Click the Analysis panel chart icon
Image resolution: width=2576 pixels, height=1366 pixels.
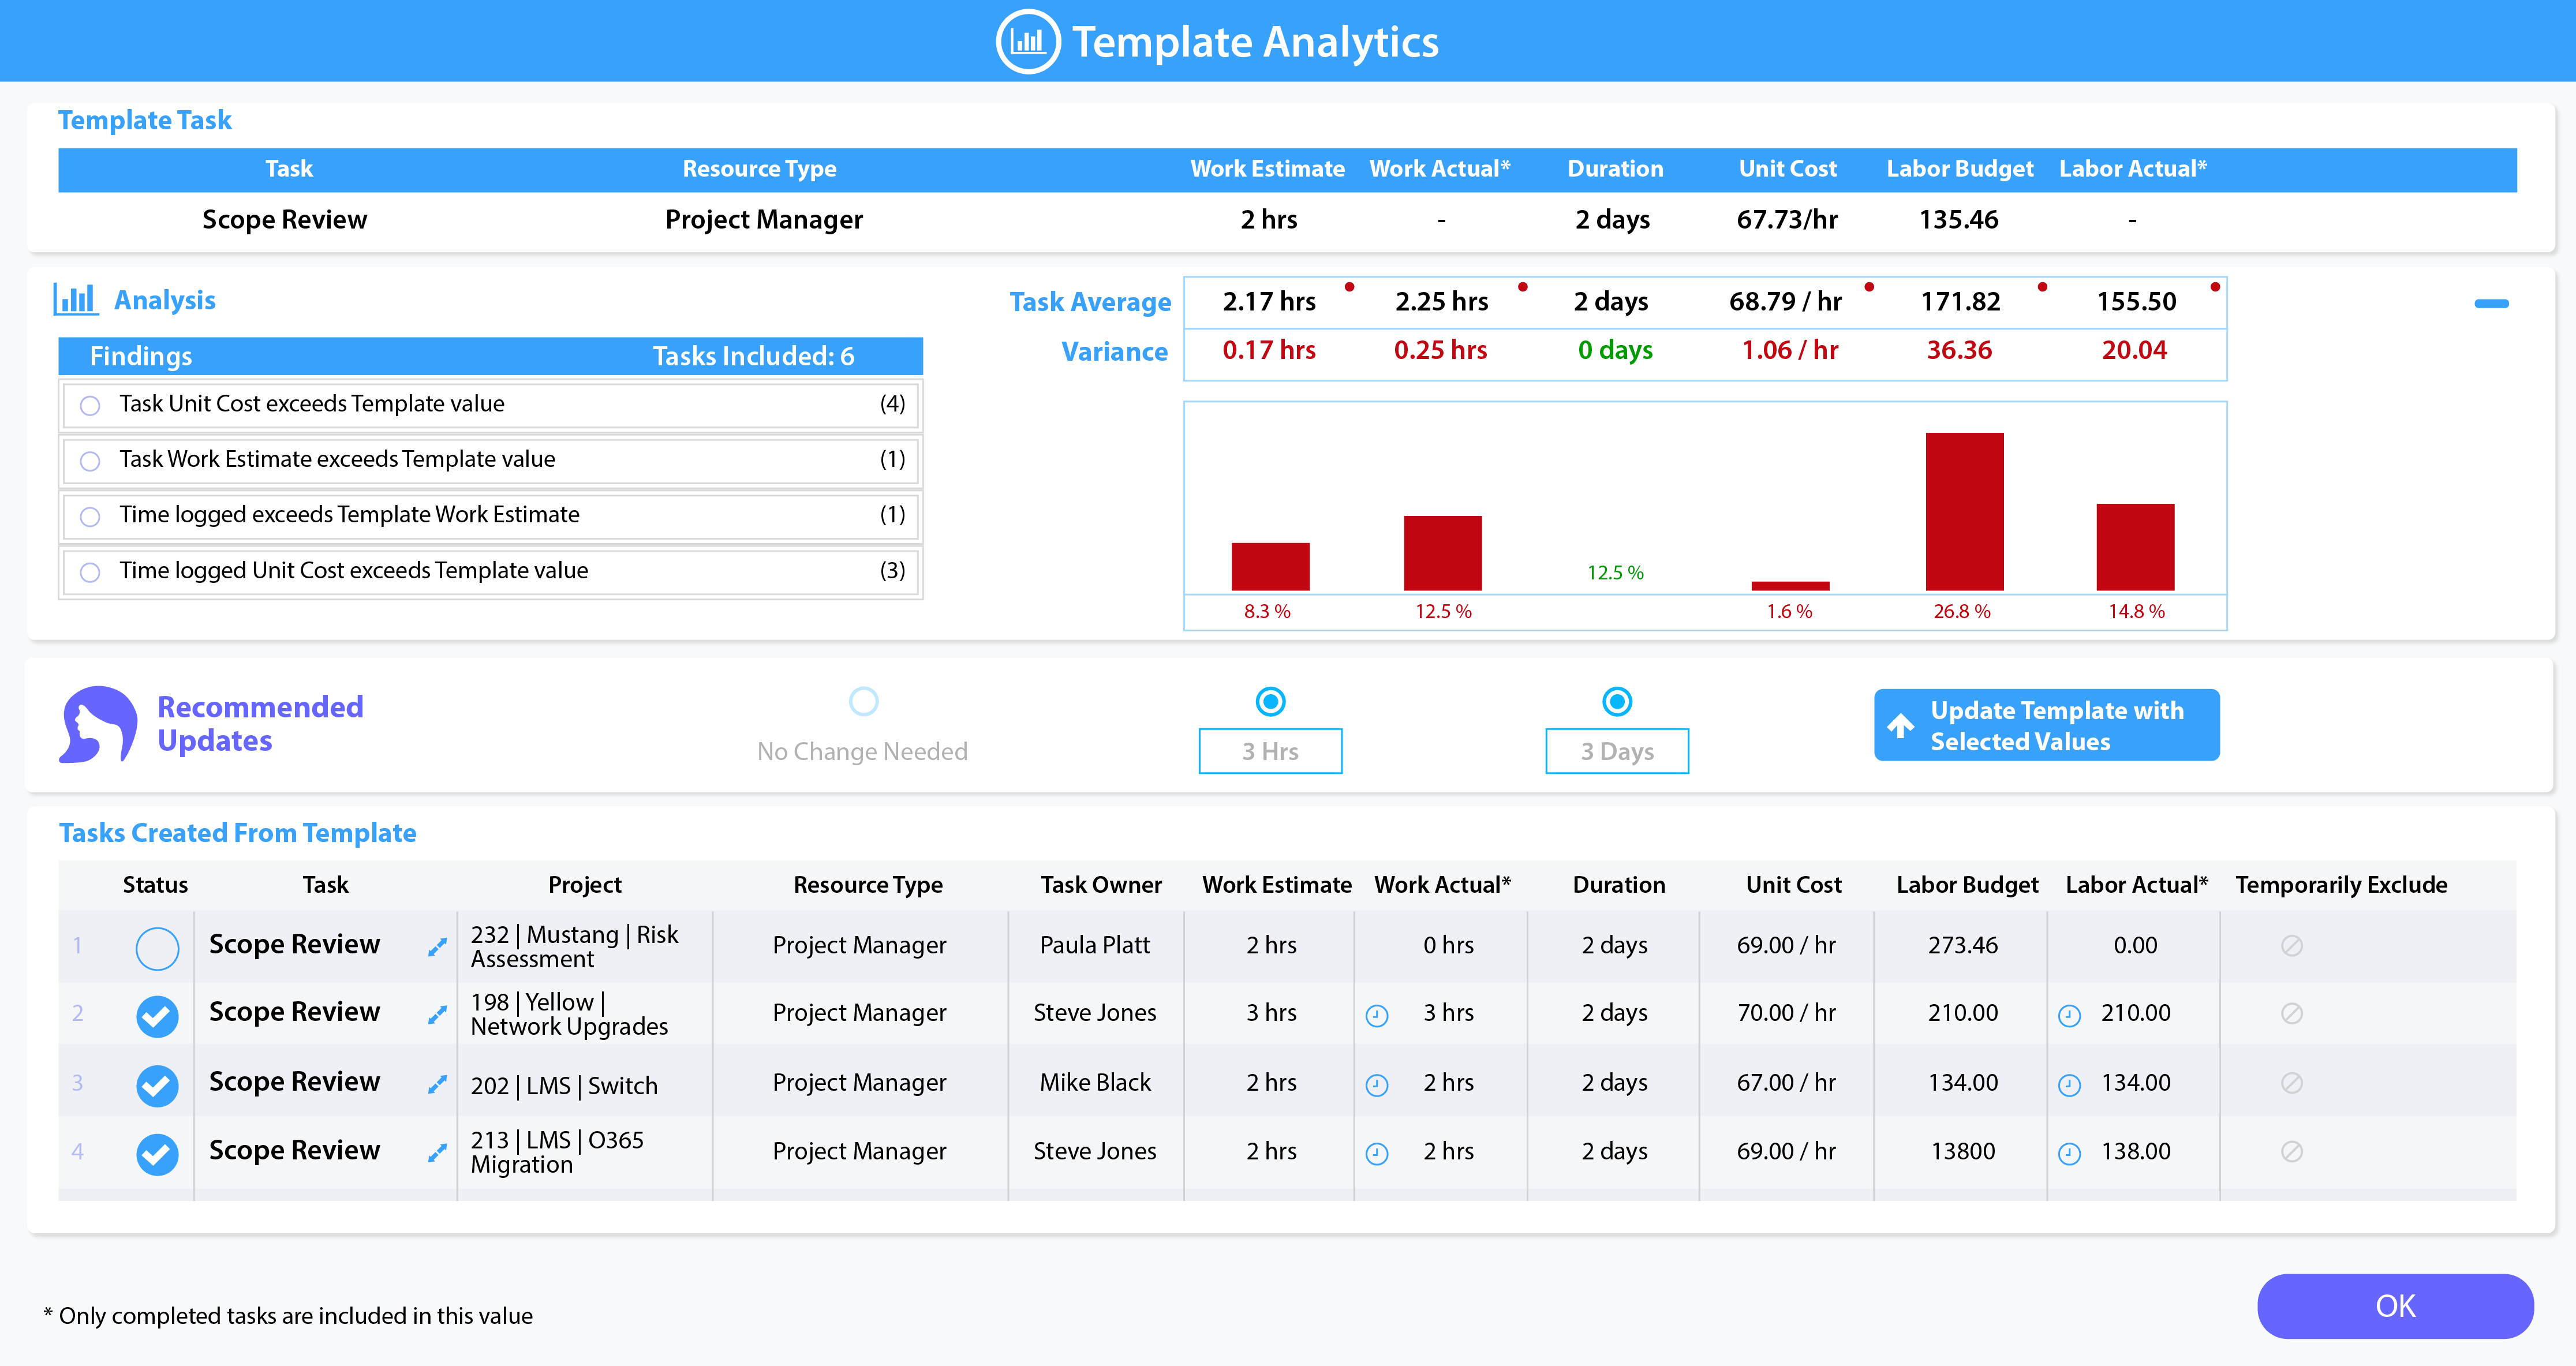point(76,298)
